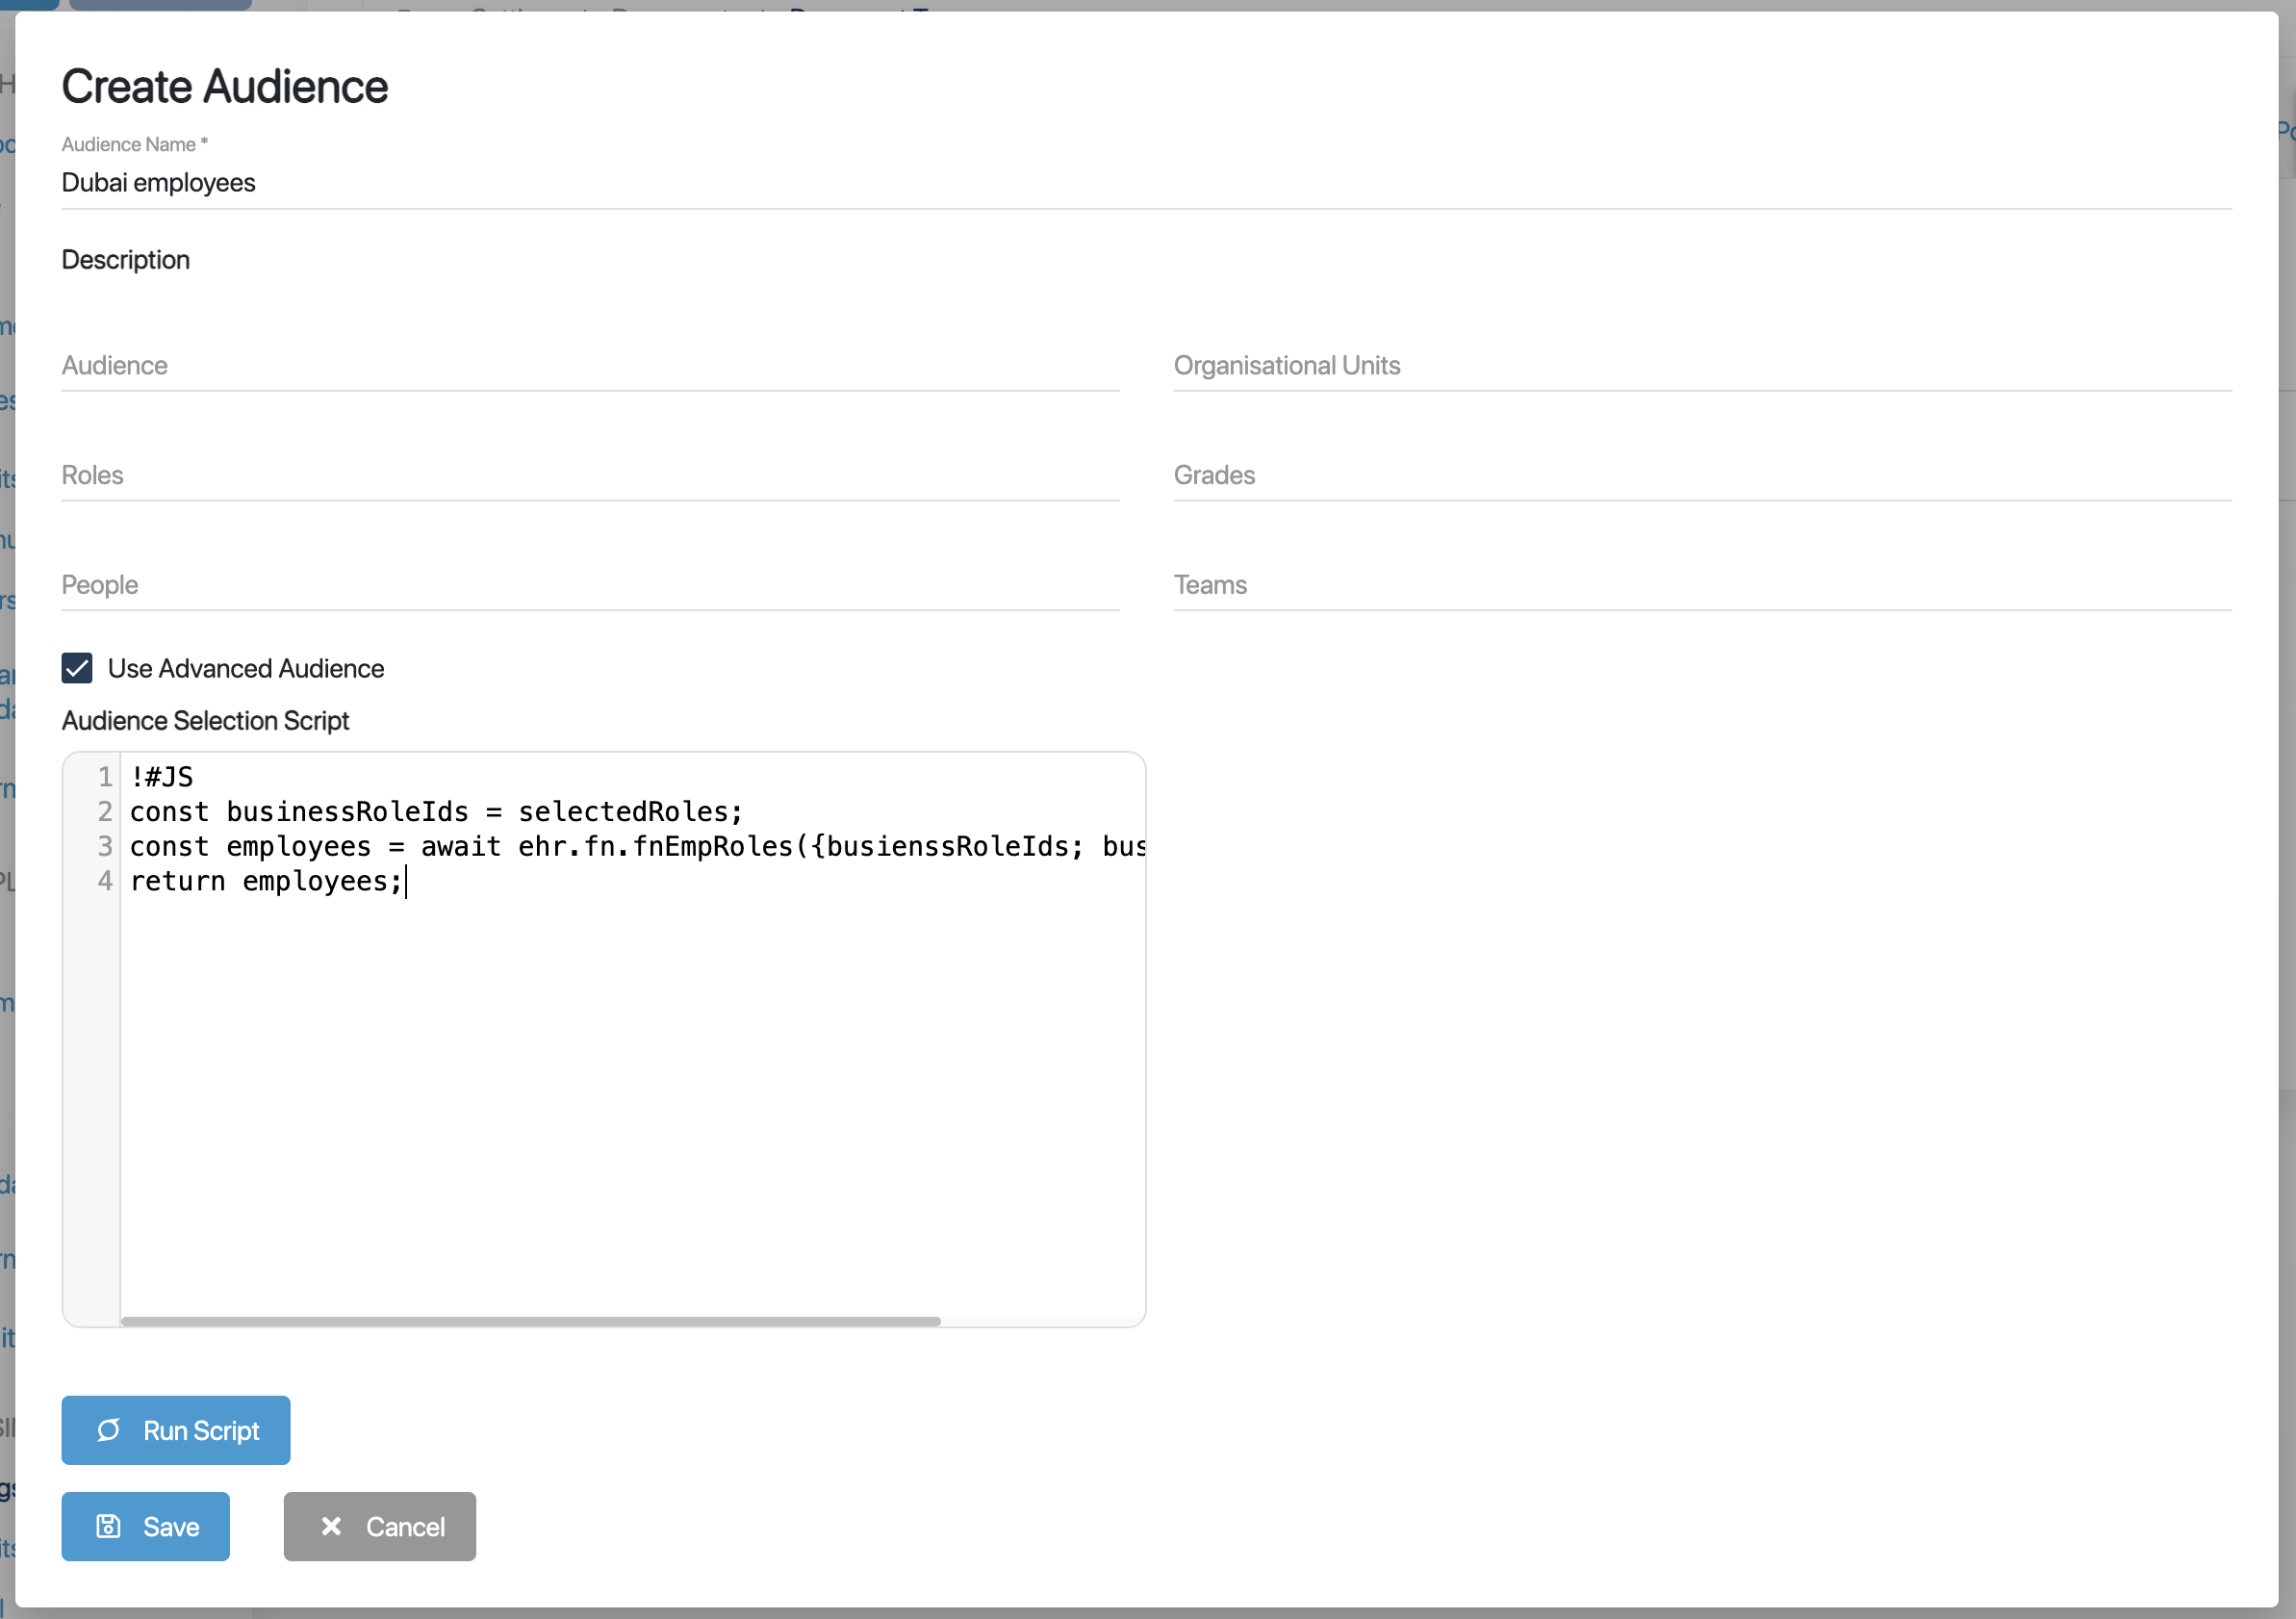
Task: Click the return employees line in script
Action: 266,881
